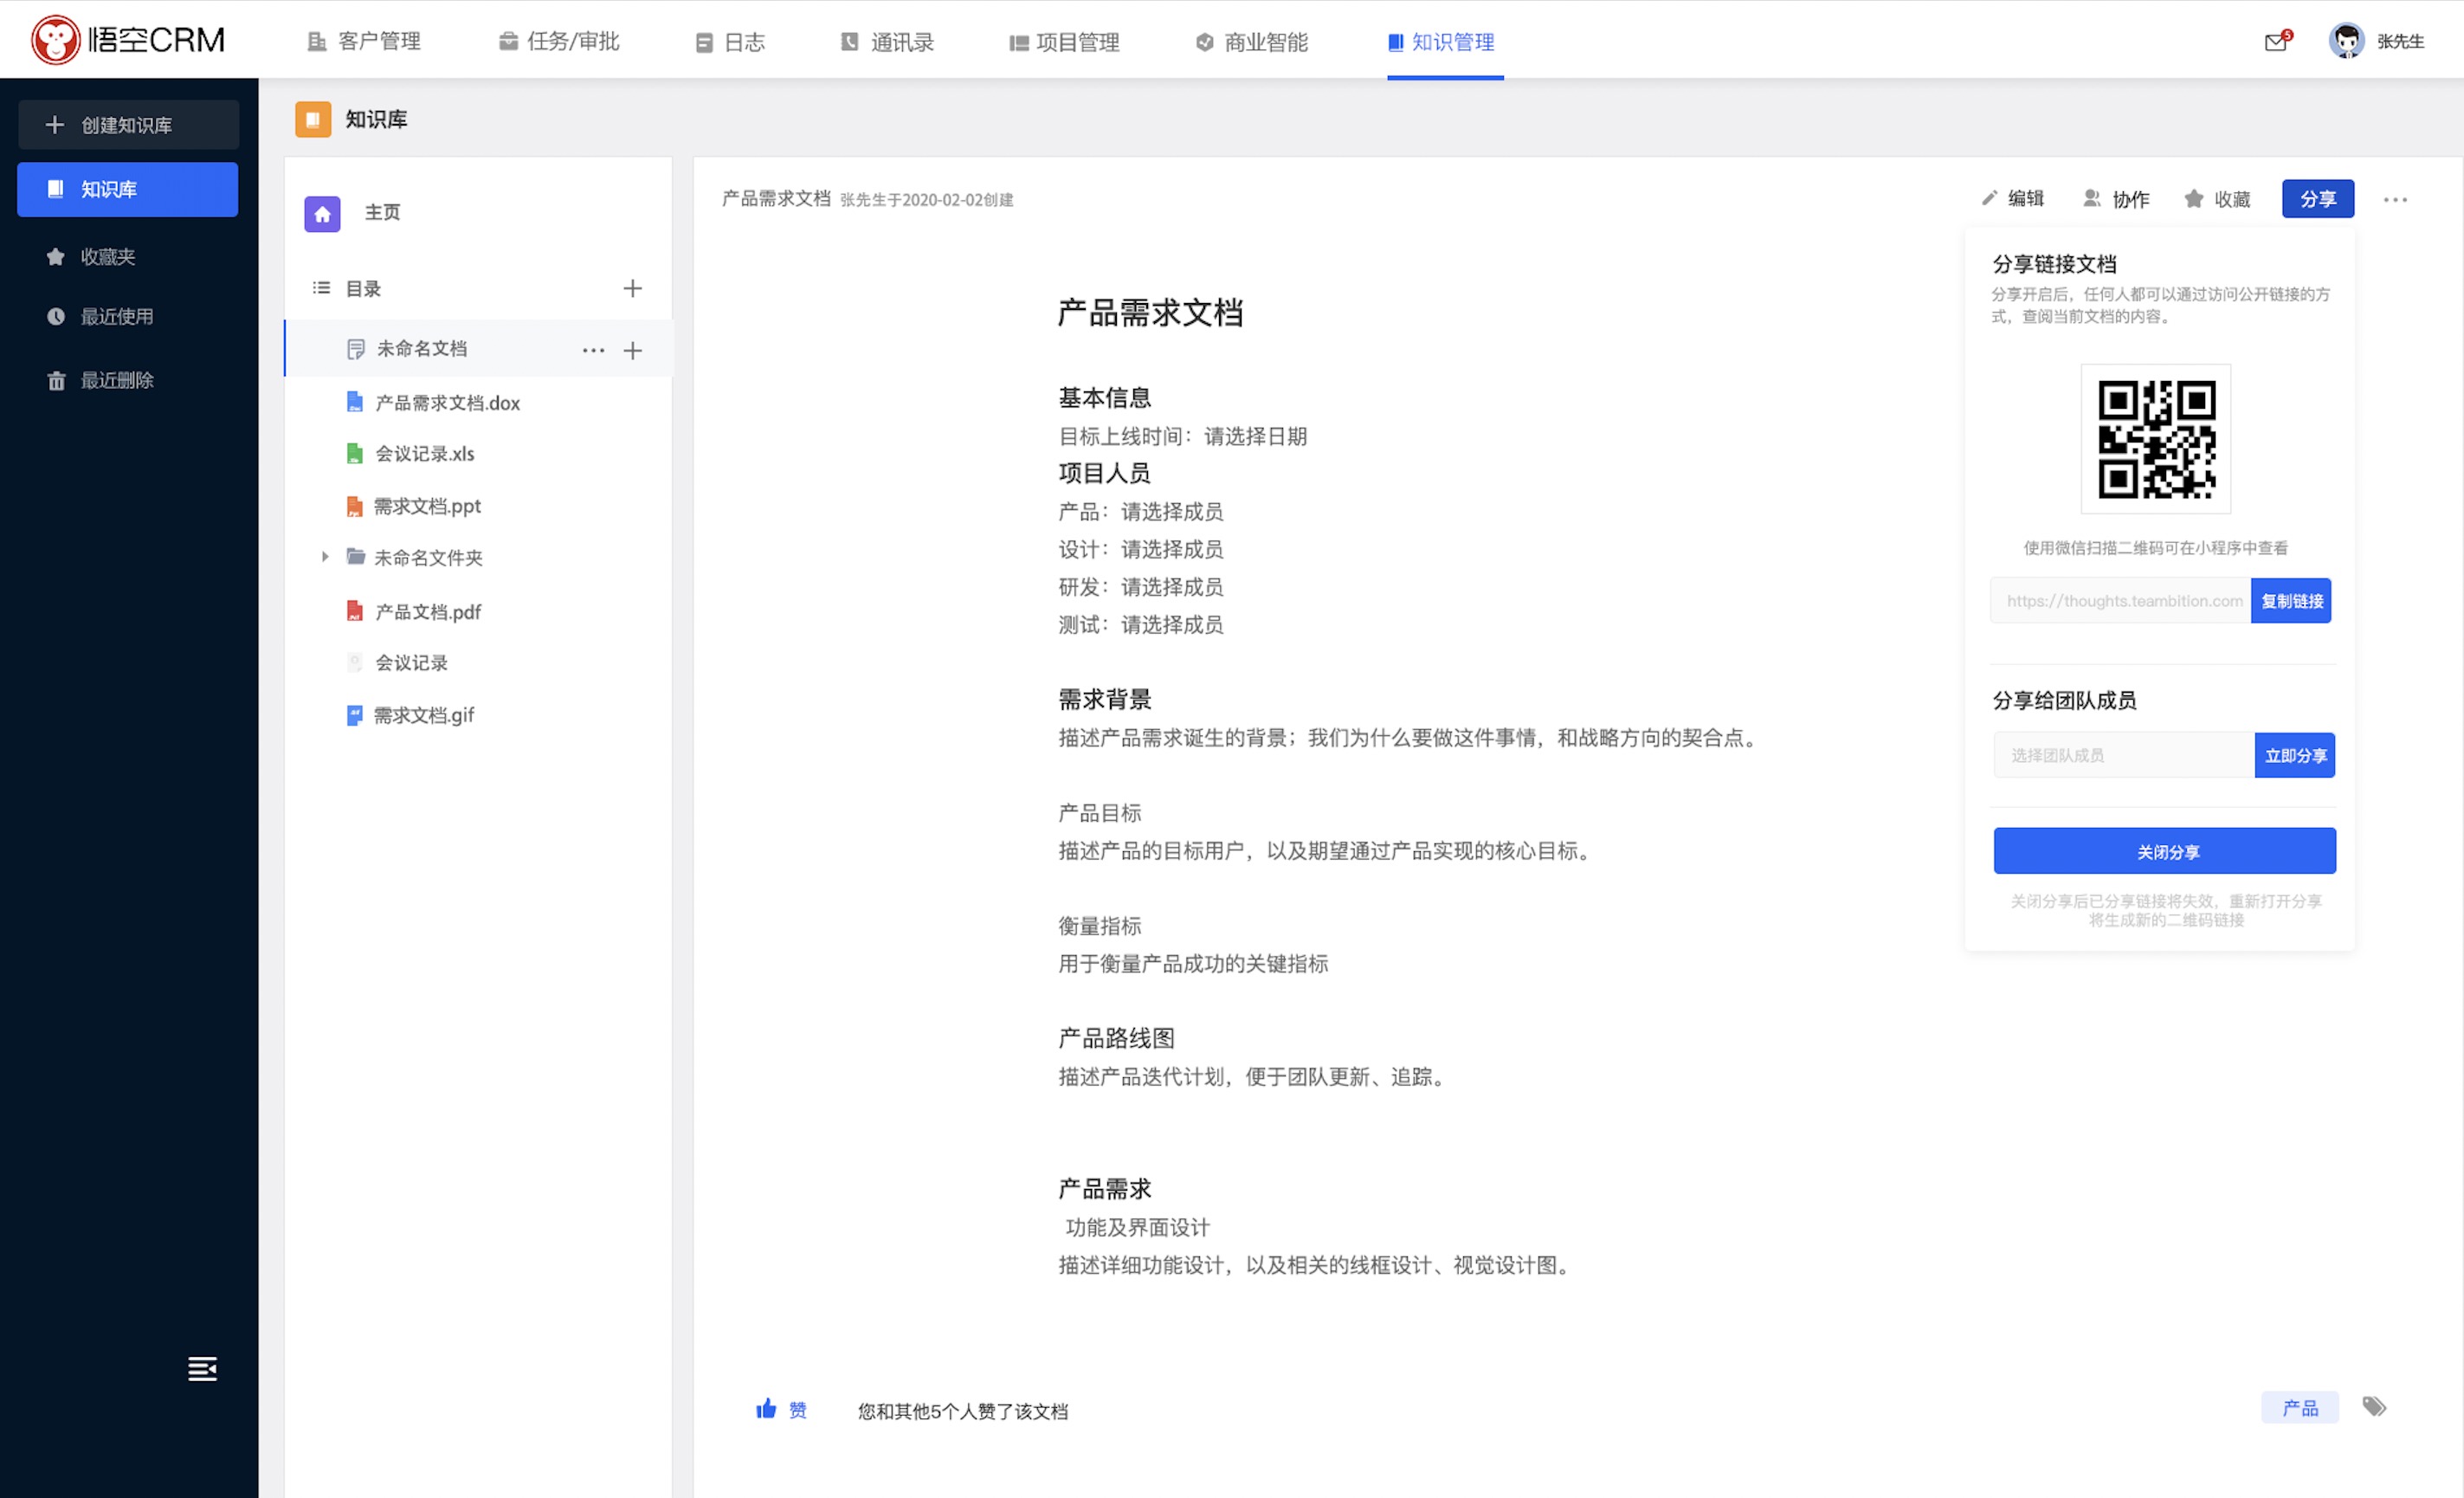The height and width of the screenshot is (1498, 2464).
Task: Open the 任务/审批 menu
Action: pyautogui.click(x=559, y=42)
